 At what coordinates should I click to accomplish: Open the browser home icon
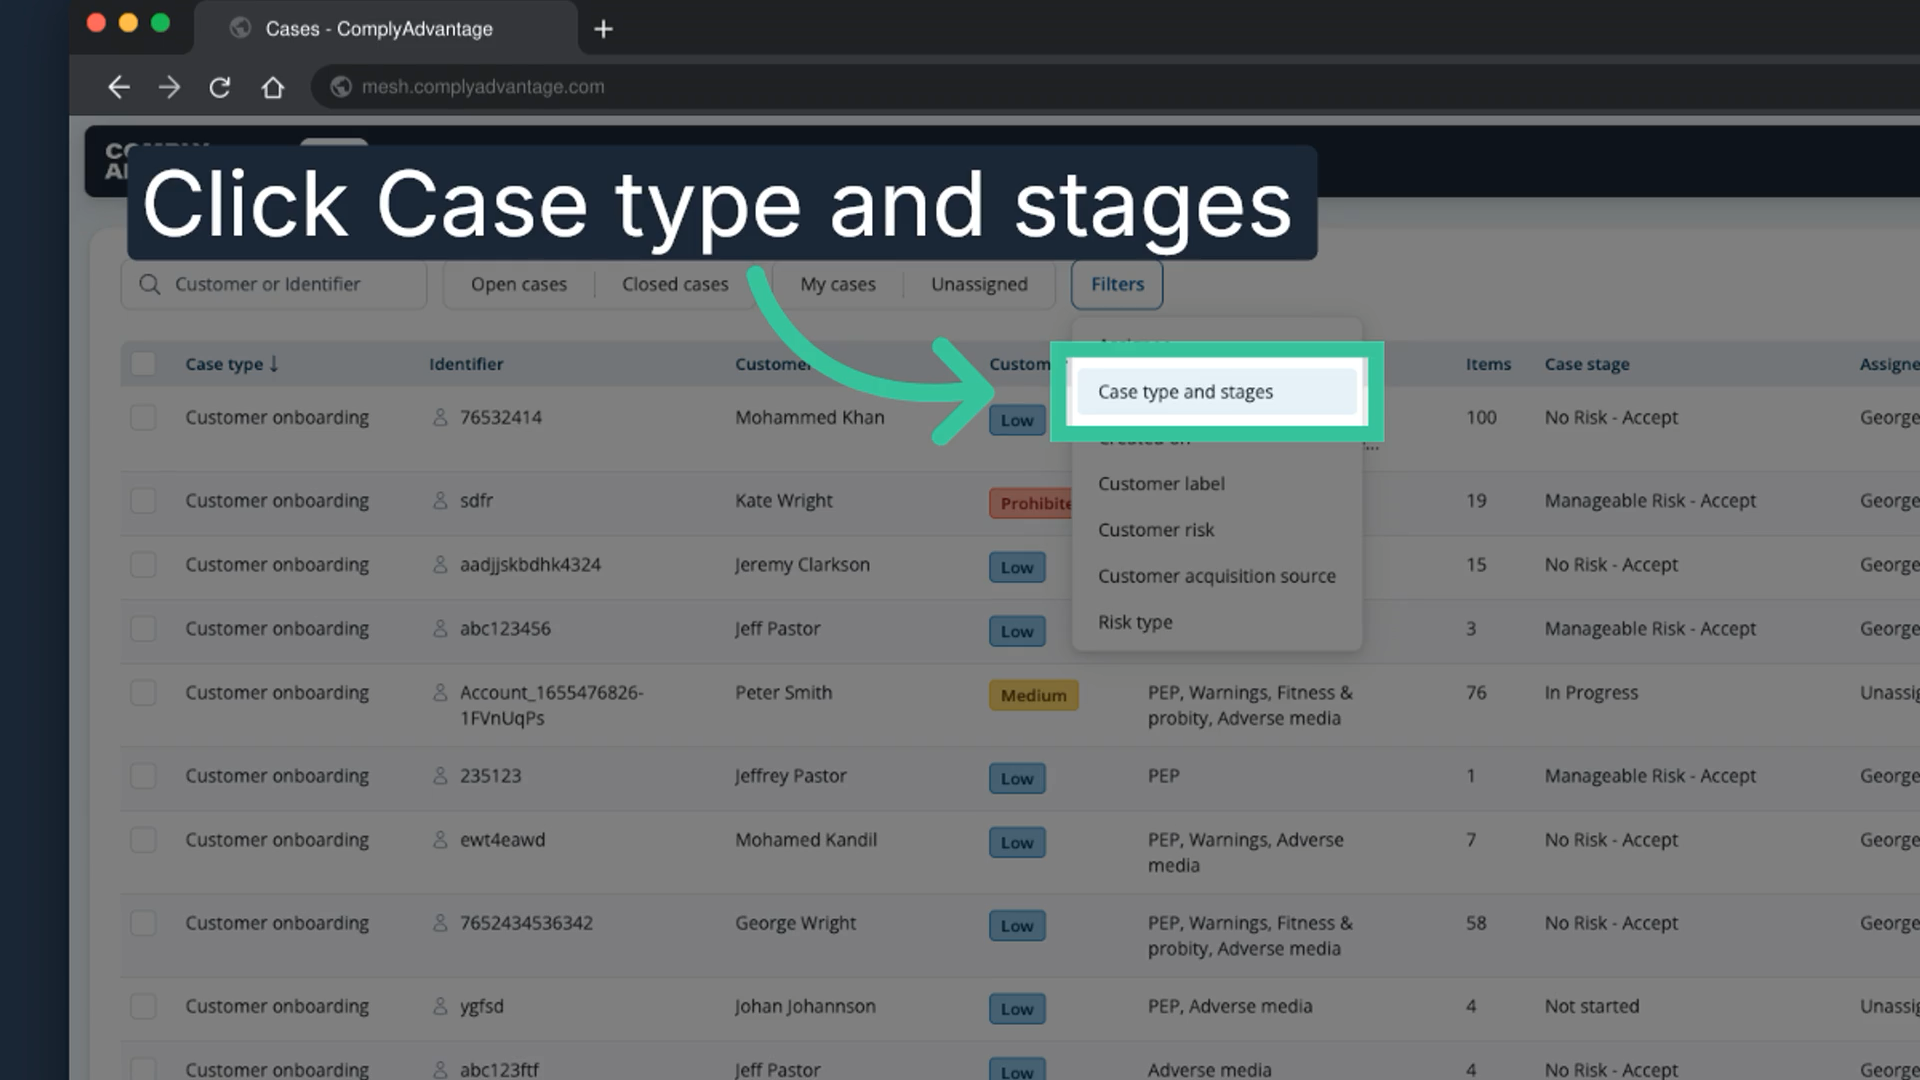(273, 87)
